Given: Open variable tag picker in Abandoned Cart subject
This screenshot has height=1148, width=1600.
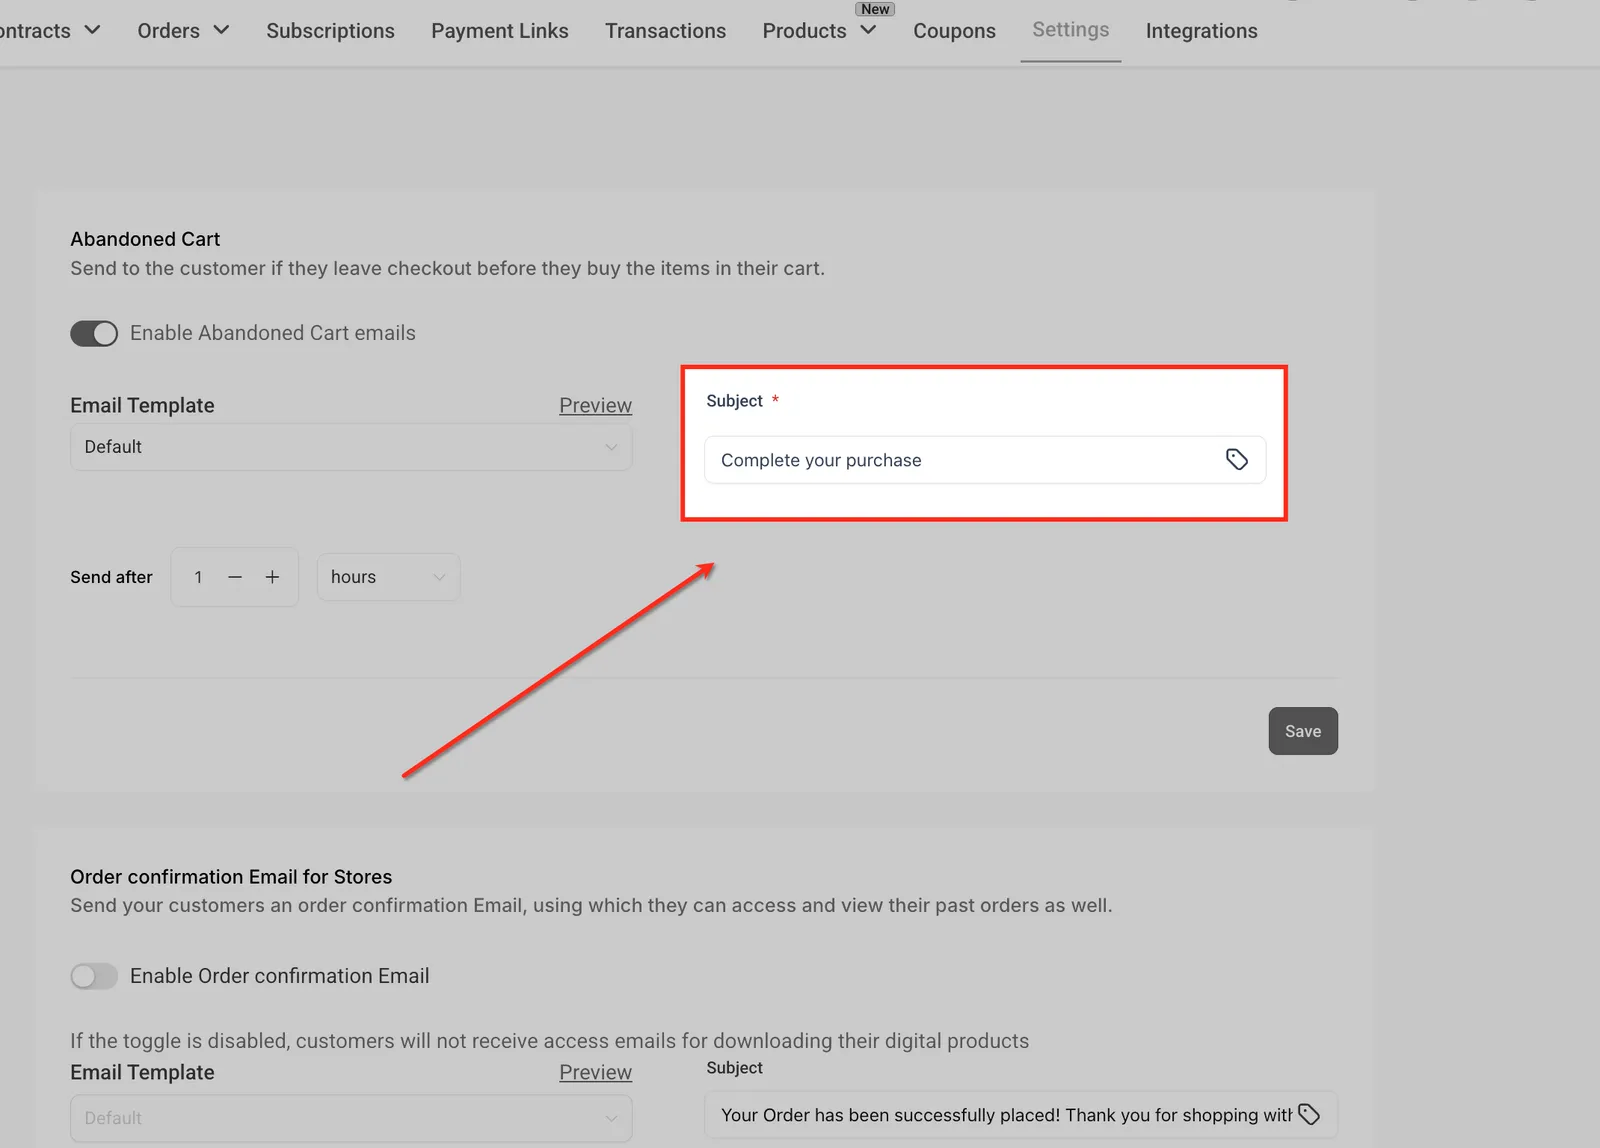Looking at the screenshot, I should (1237, 459).
